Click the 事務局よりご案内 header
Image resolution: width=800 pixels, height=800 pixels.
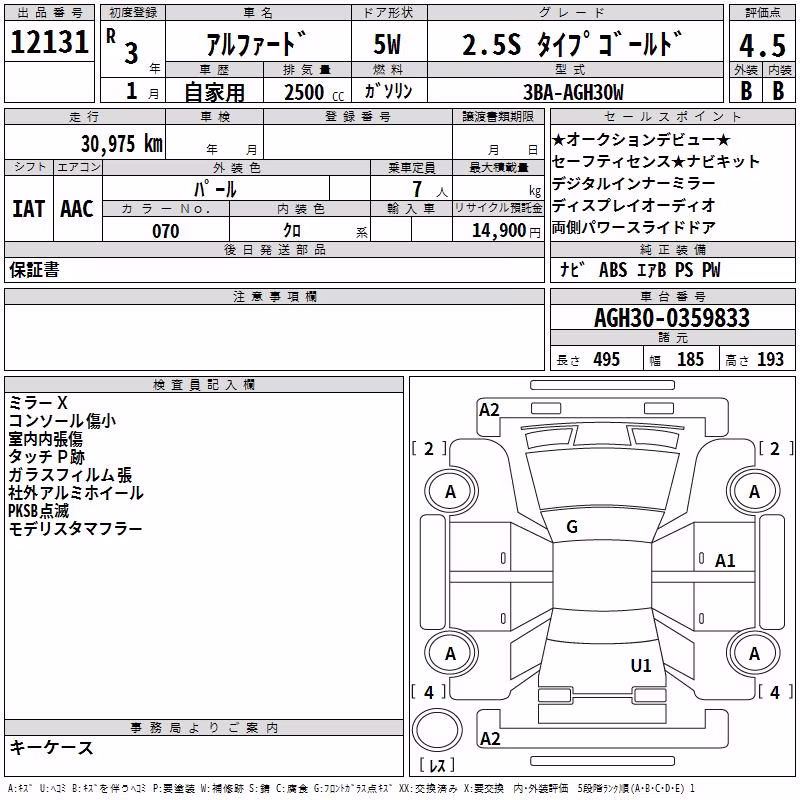[204, 728]
